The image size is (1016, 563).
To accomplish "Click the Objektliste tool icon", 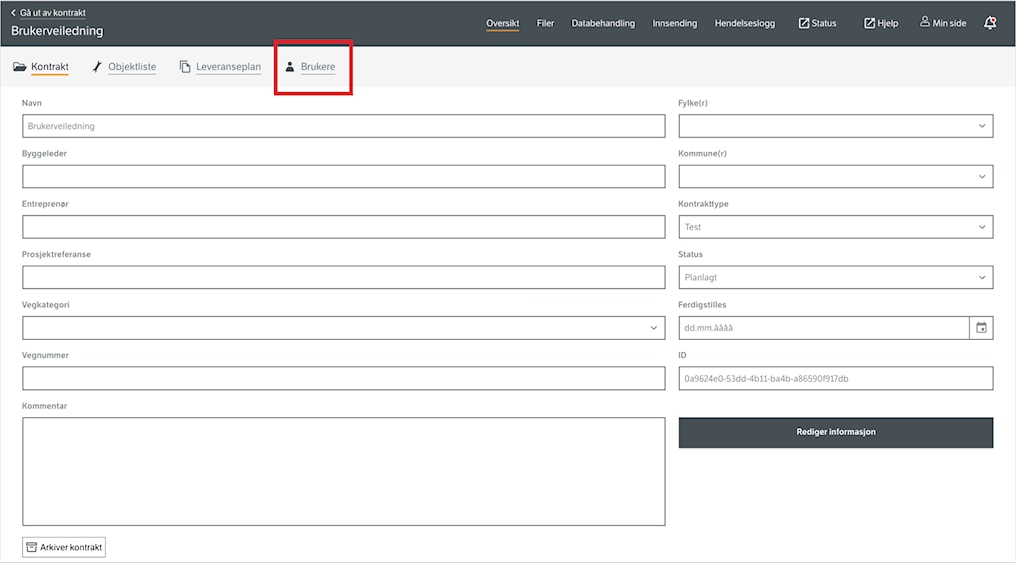I will 97,66.
